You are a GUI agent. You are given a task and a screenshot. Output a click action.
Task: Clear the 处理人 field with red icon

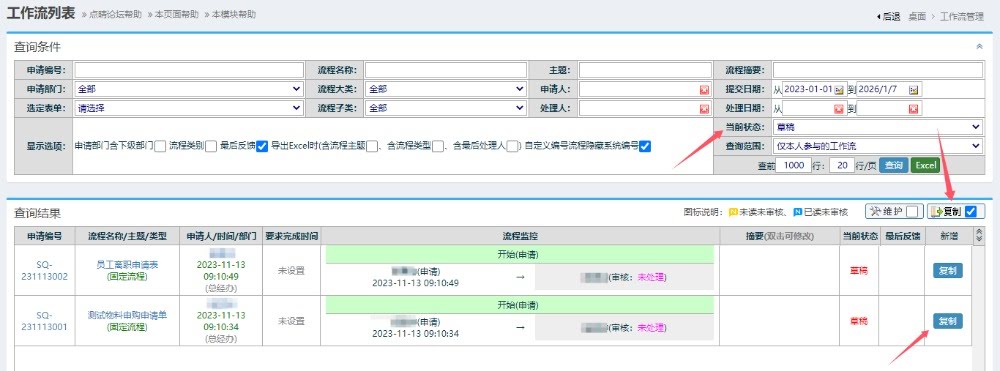704,109
